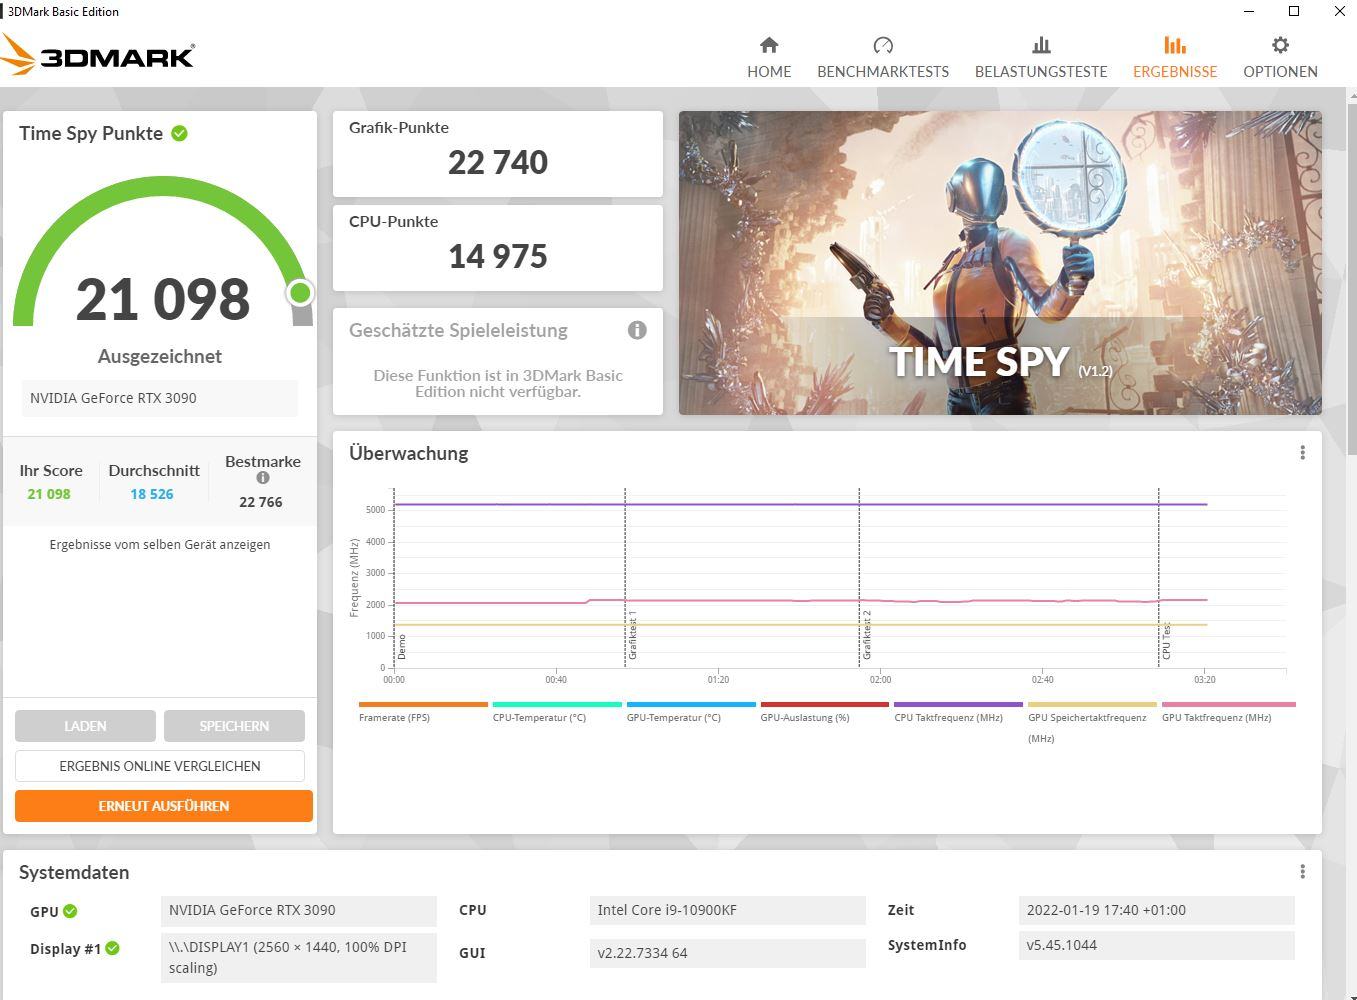
Task: Click the score gauge's green knob
Action: point(300,293)
